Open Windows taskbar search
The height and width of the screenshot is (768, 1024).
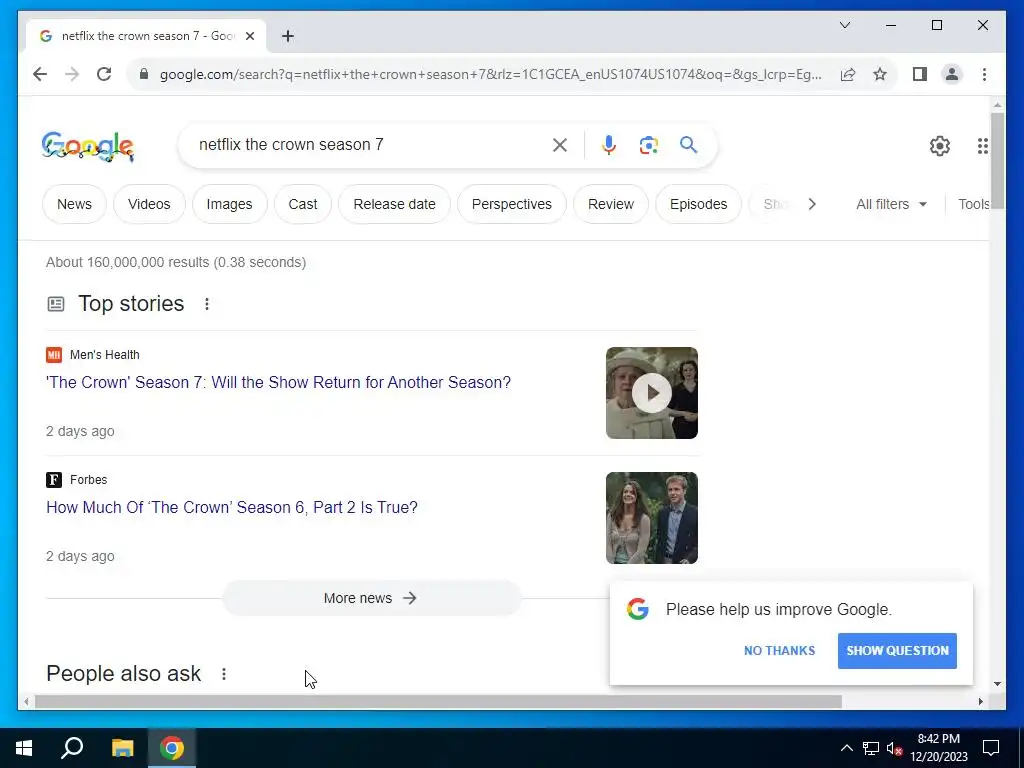[72, 748]
